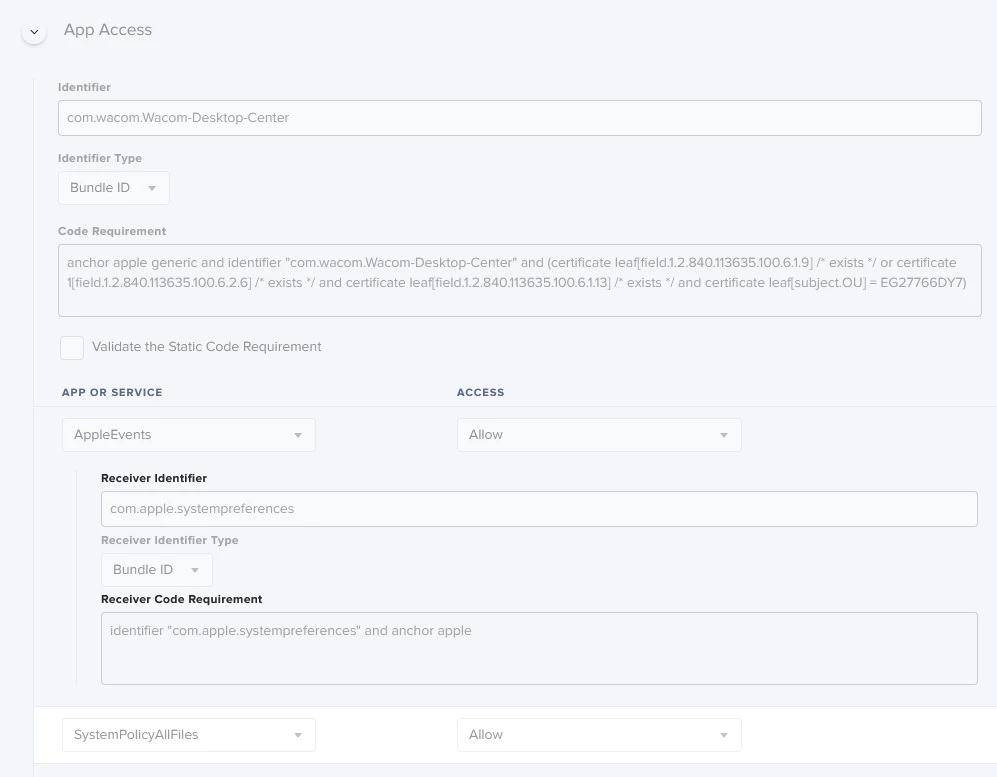
Task: Focus the Receiver Identifier field with com.apple.systempreferences
Action: coord(539,509)
